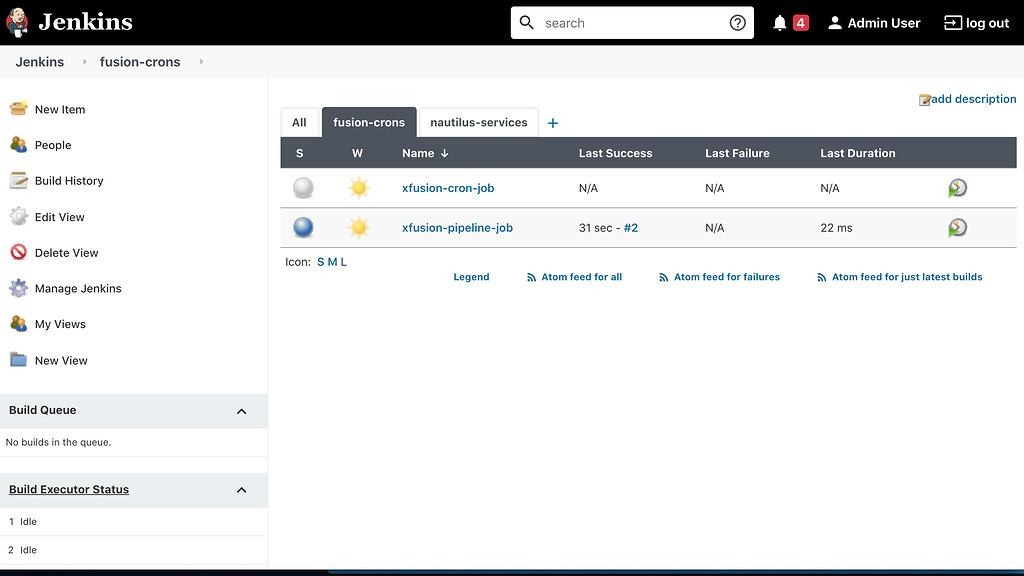Switch to the nautilus-services tab
The height and width of the screenshot is (576, 1024).
[x=478, y=122]
